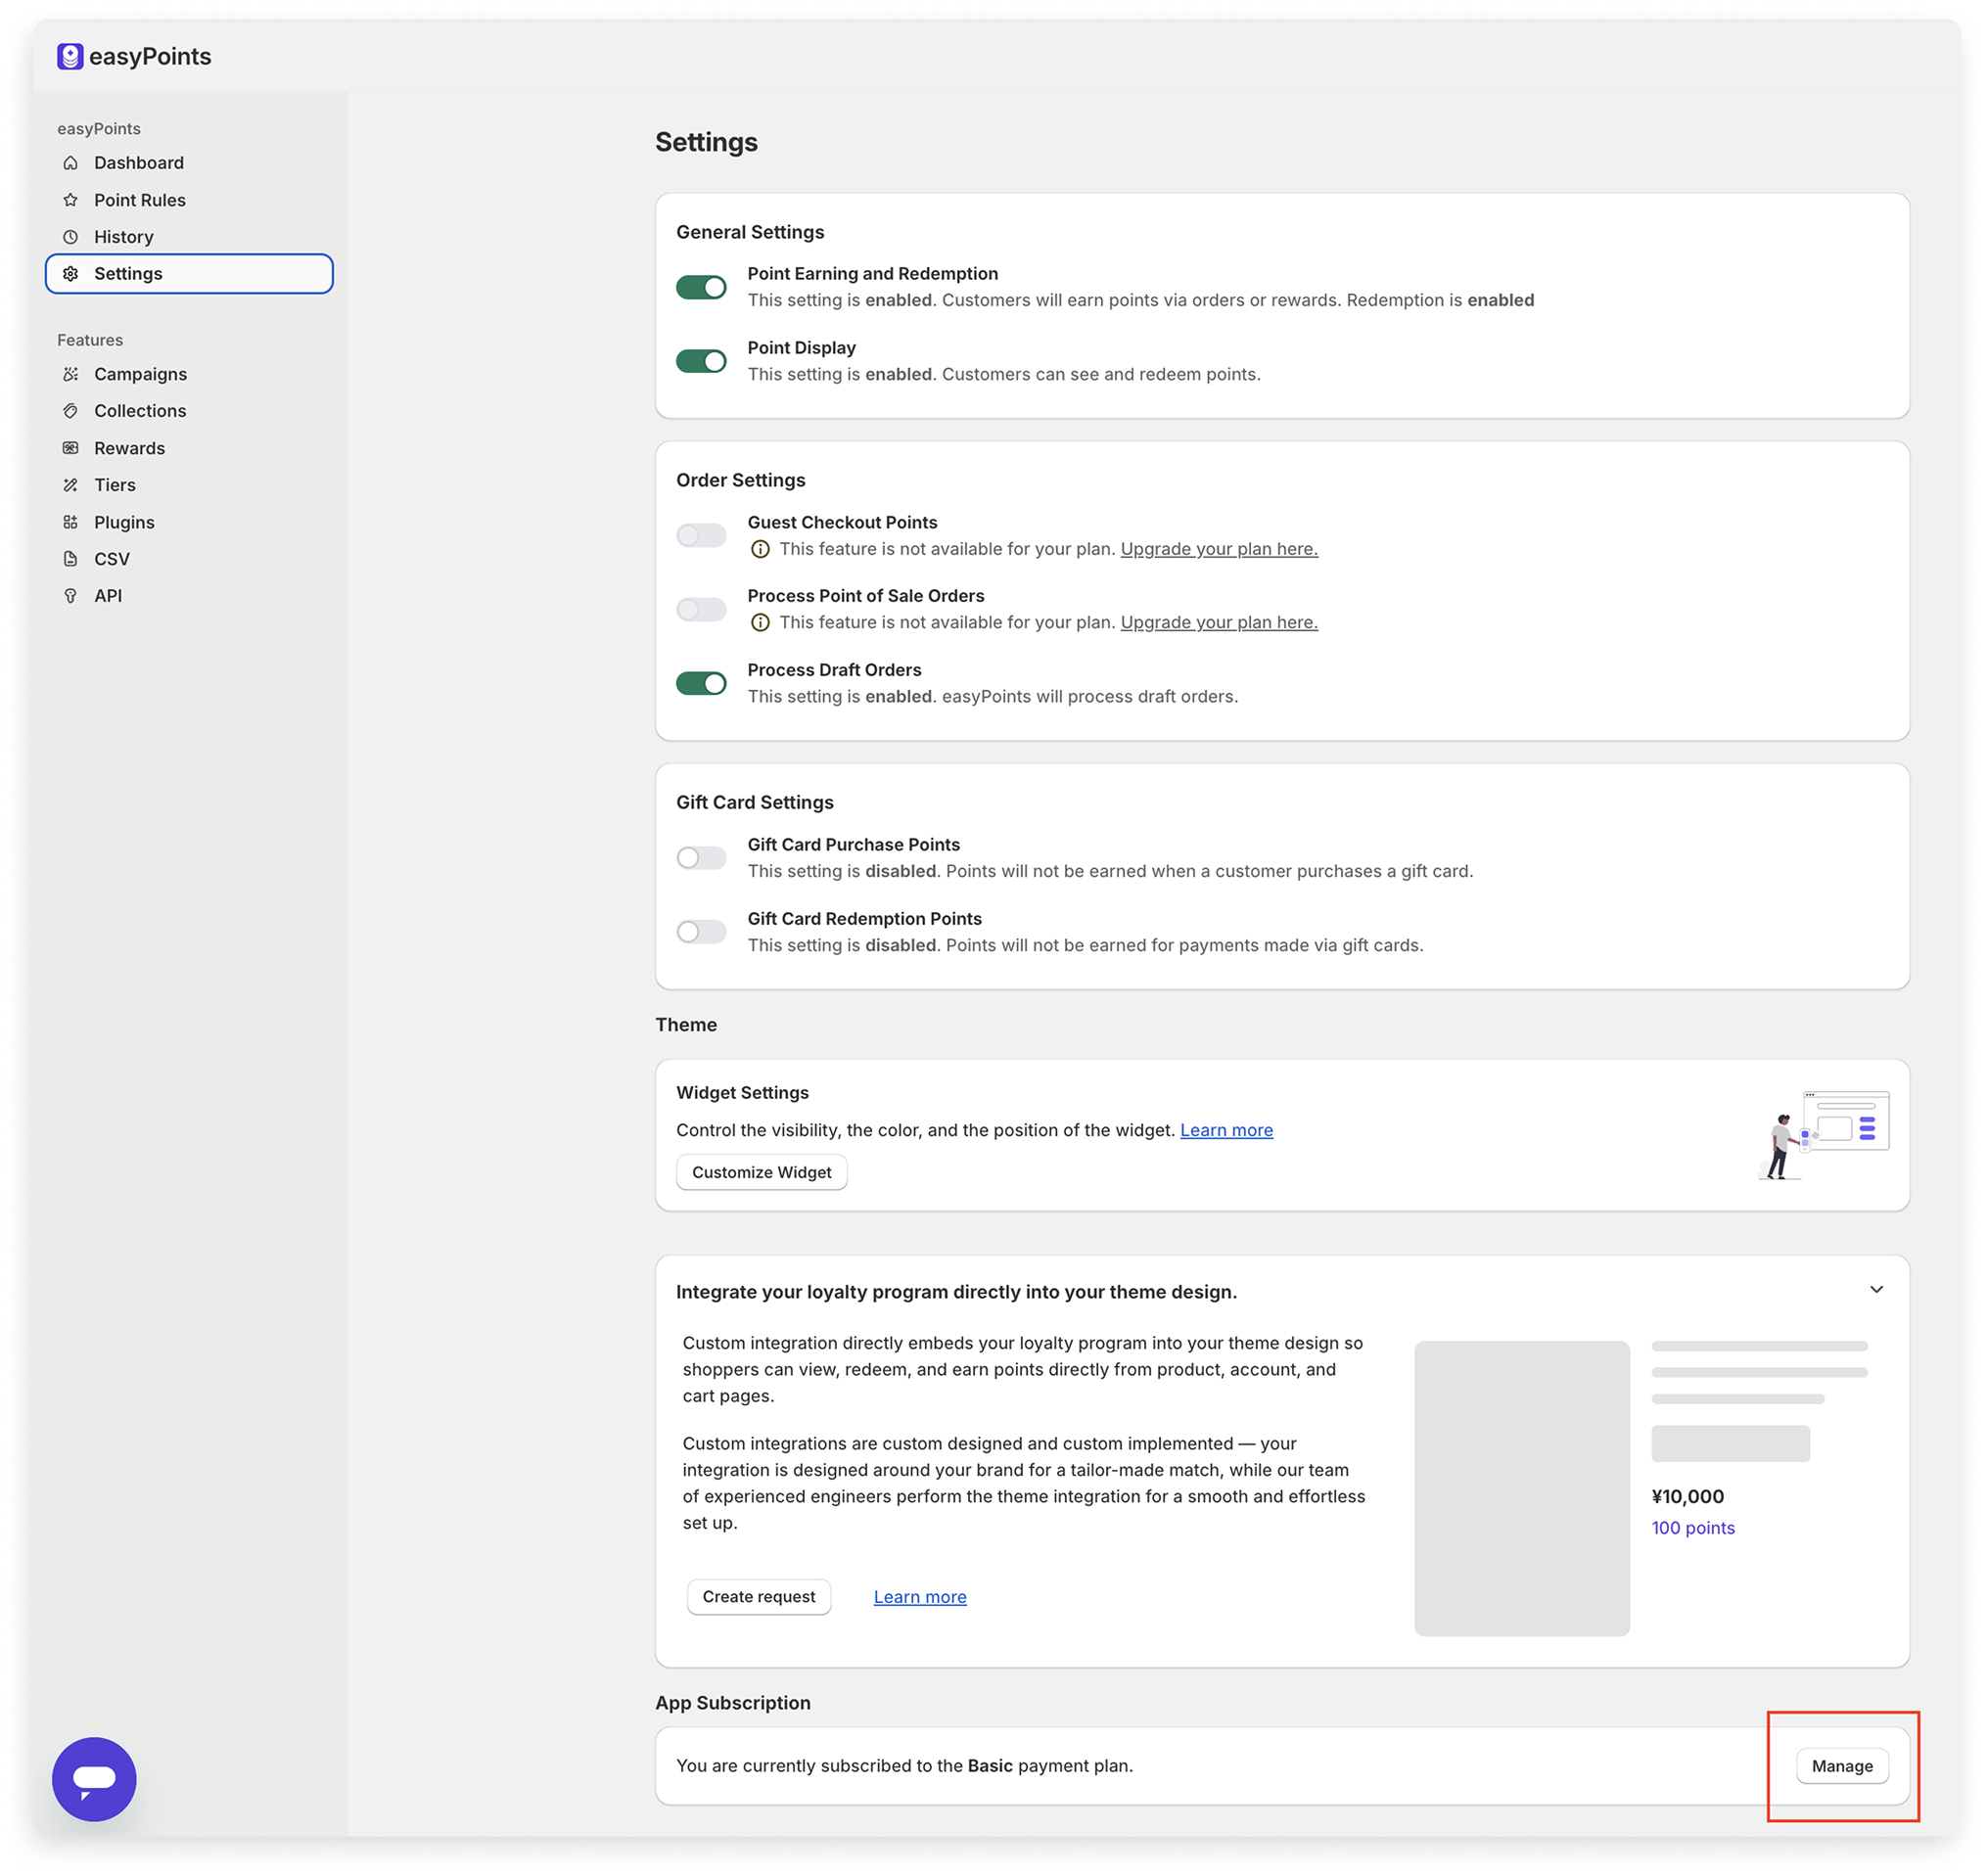Toggle Process Point of Sale Orders switch
This screenshot has width=1987, height=1876.
pyautogui.click(x=701, y=609)
